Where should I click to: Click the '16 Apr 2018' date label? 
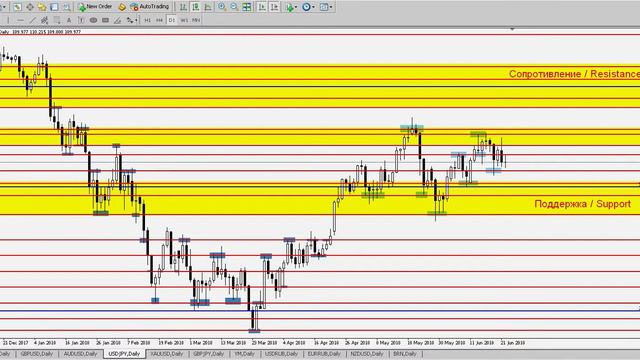326,343
